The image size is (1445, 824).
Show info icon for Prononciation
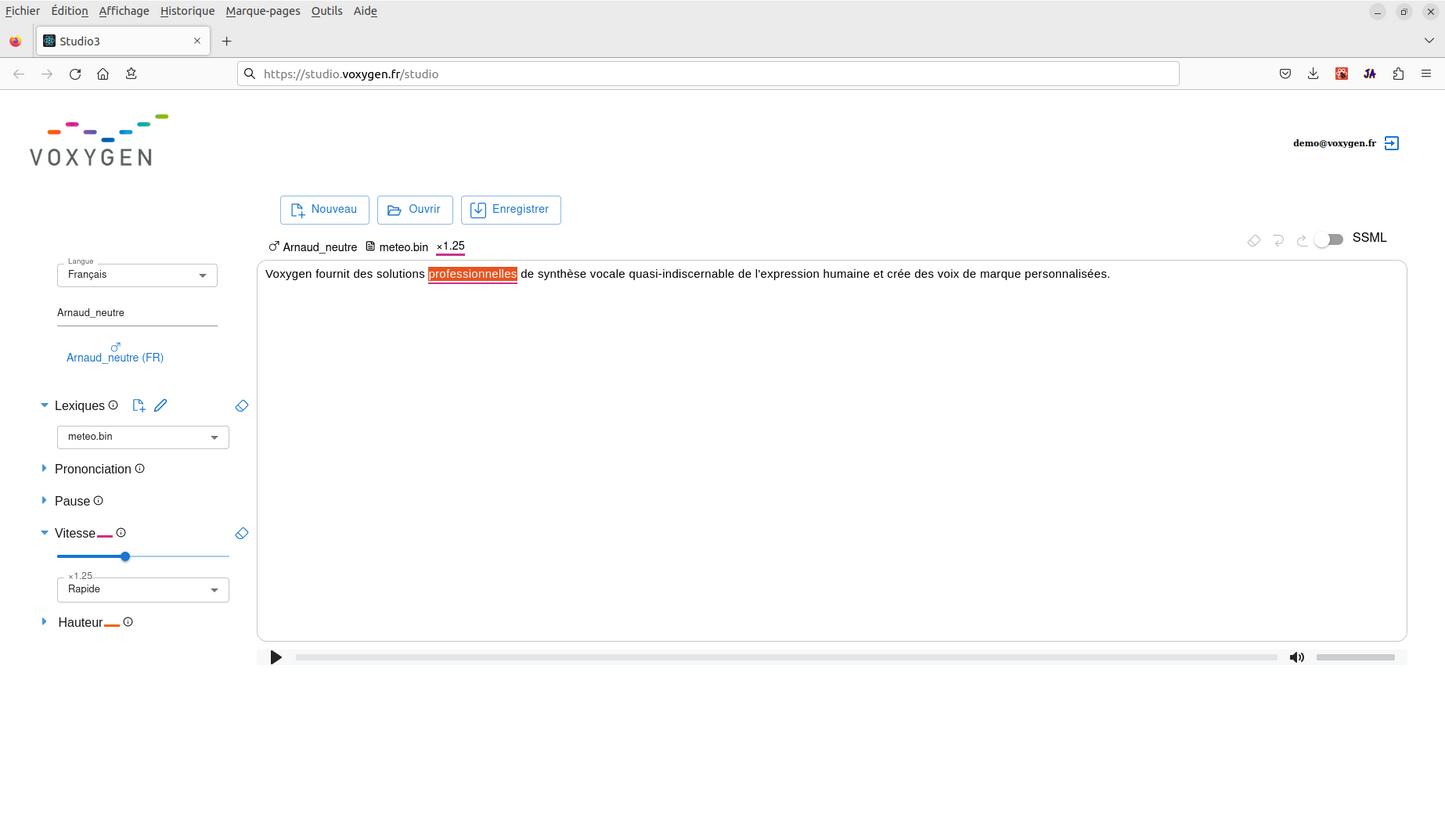(140, 468)
